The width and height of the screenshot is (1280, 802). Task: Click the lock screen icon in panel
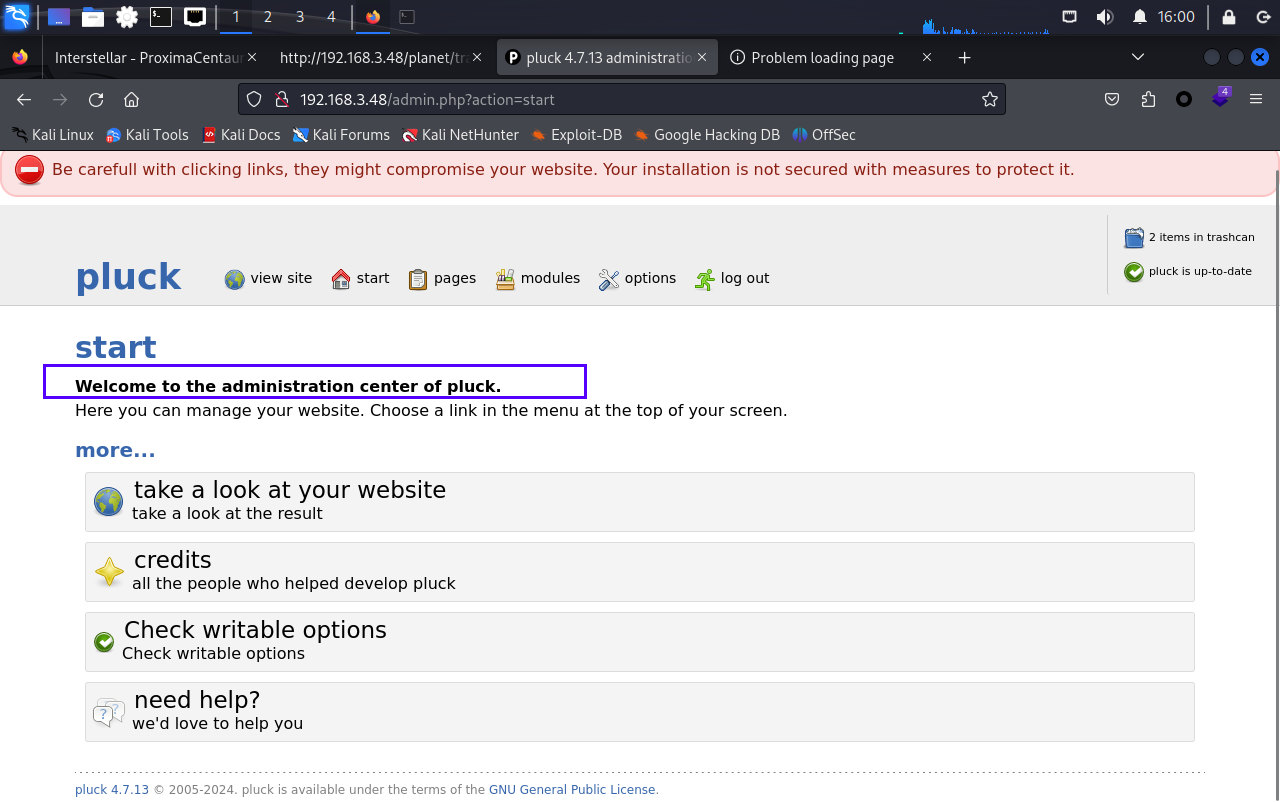pyautogui.click(x=1229, y=16)
